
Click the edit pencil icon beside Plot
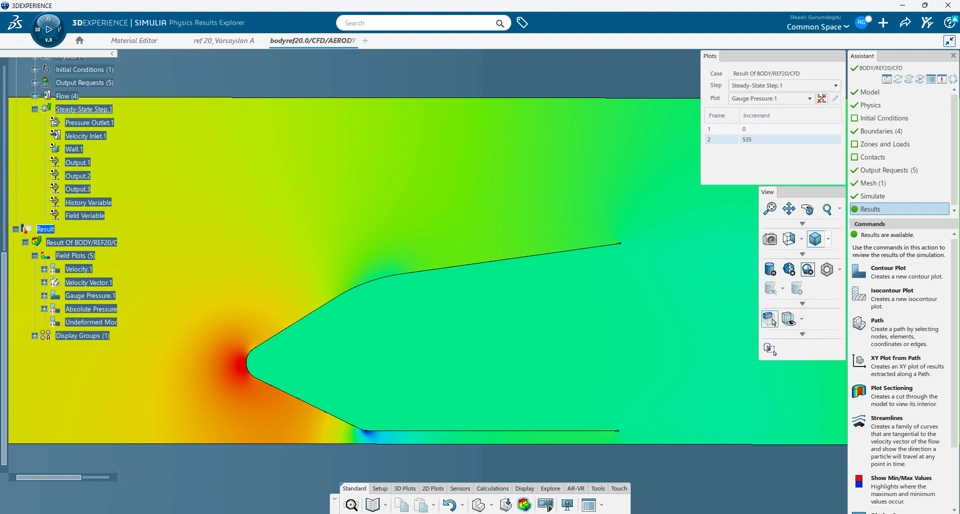[x=835, y=99]
